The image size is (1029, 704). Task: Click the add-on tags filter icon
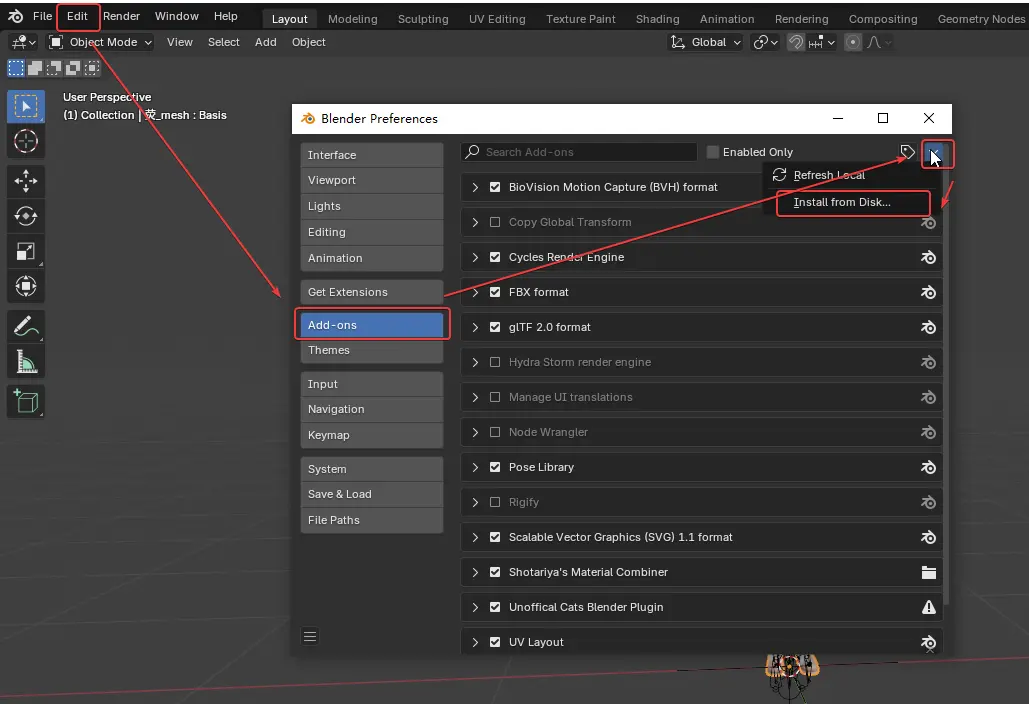coord(907,152)
